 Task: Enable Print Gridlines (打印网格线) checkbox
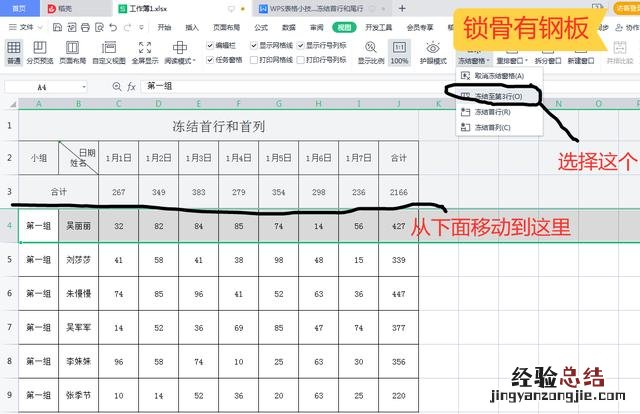pyautogui.click(x=254, y=60)
